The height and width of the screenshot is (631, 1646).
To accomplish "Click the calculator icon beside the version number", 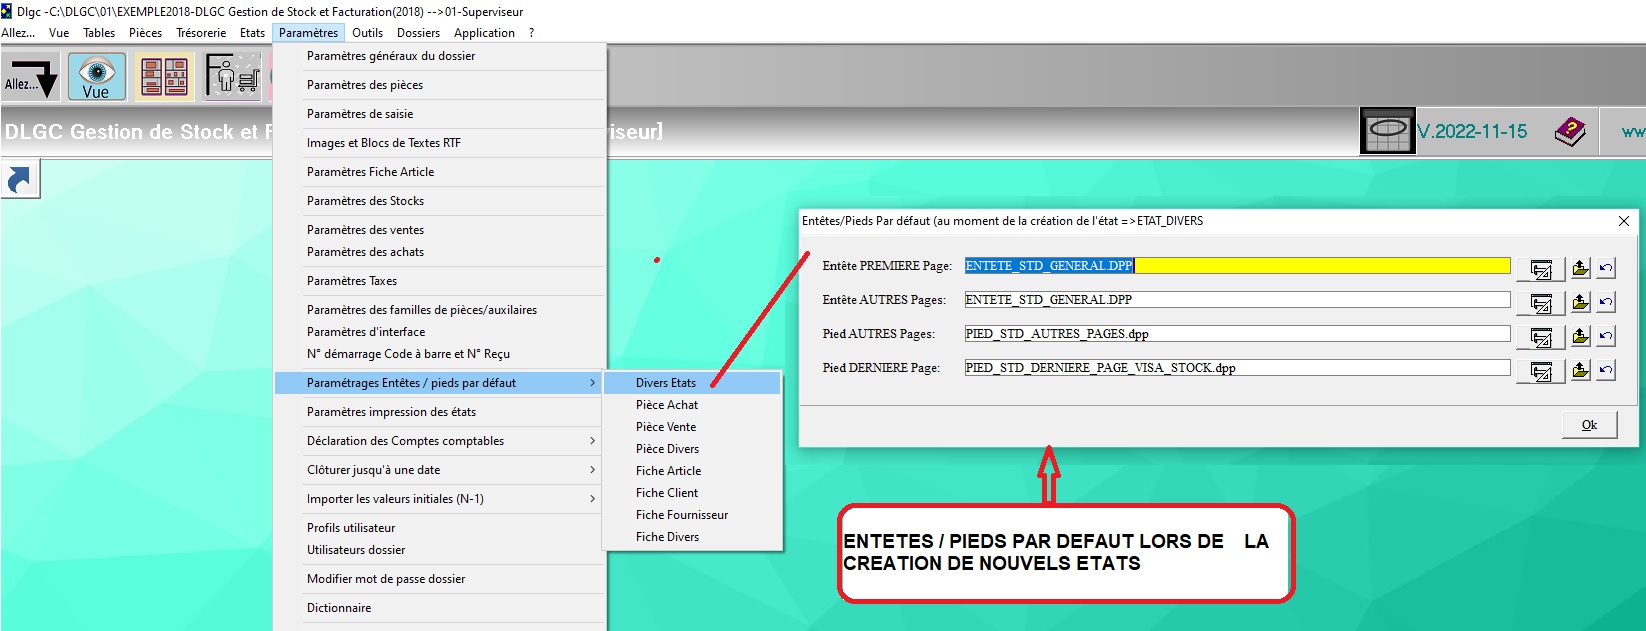I will point(1387,131).
